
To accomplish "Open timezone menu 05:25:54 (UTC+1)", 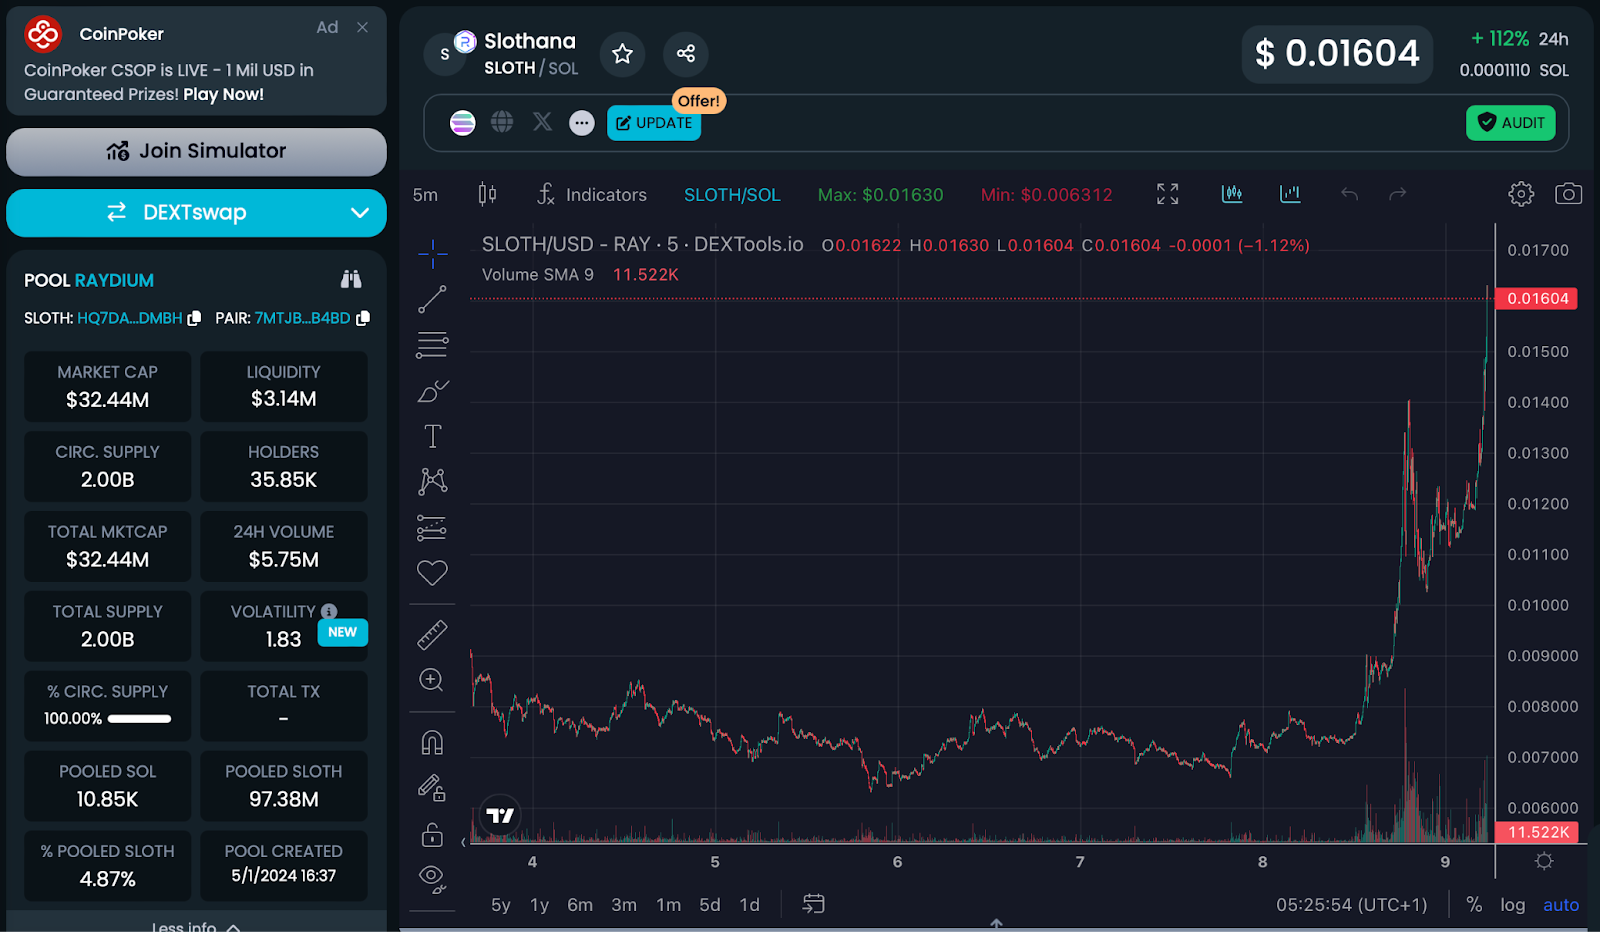I will coord(1352,905).
